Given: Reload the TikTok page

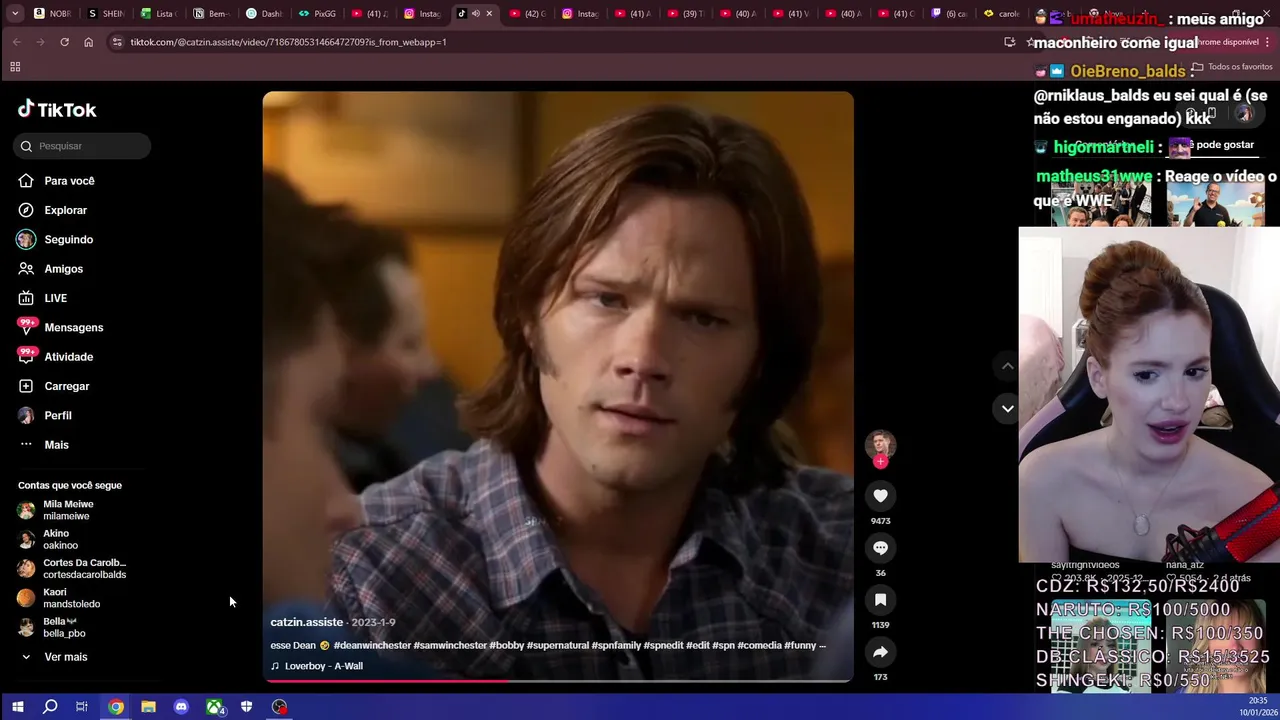Looking at the screenshot, I should click(64, 42).
